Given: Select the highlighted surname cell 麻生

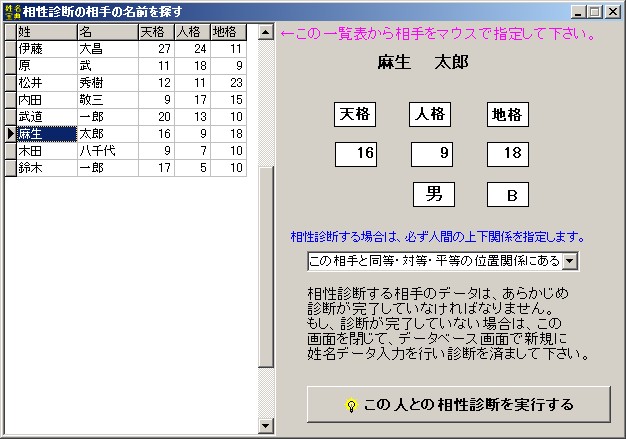Looking at the screenshot, I should tap(47, 134).
